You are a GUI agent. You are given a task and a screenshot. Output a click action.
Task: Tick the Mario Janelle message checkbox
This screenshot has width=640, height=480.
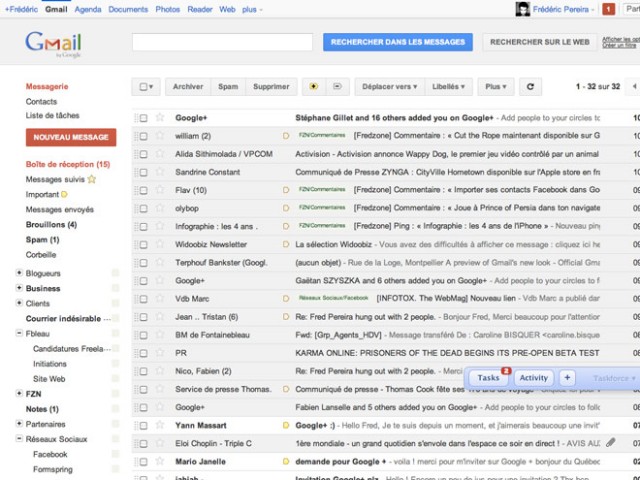point(144,462)
